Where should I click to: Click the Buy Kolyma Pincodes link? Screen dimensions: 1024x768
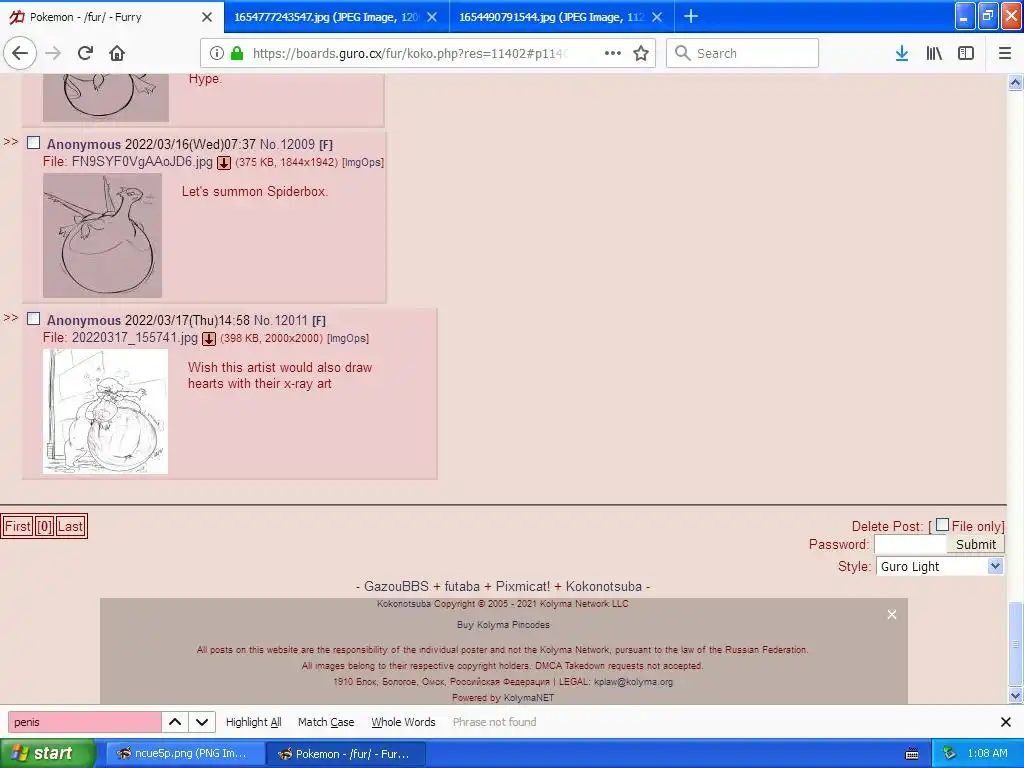503,625
